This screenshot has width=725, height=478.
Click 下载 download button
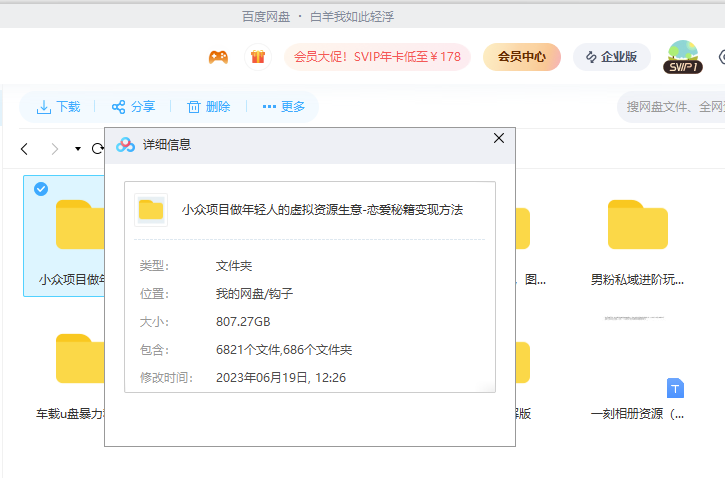coord(58,107)
